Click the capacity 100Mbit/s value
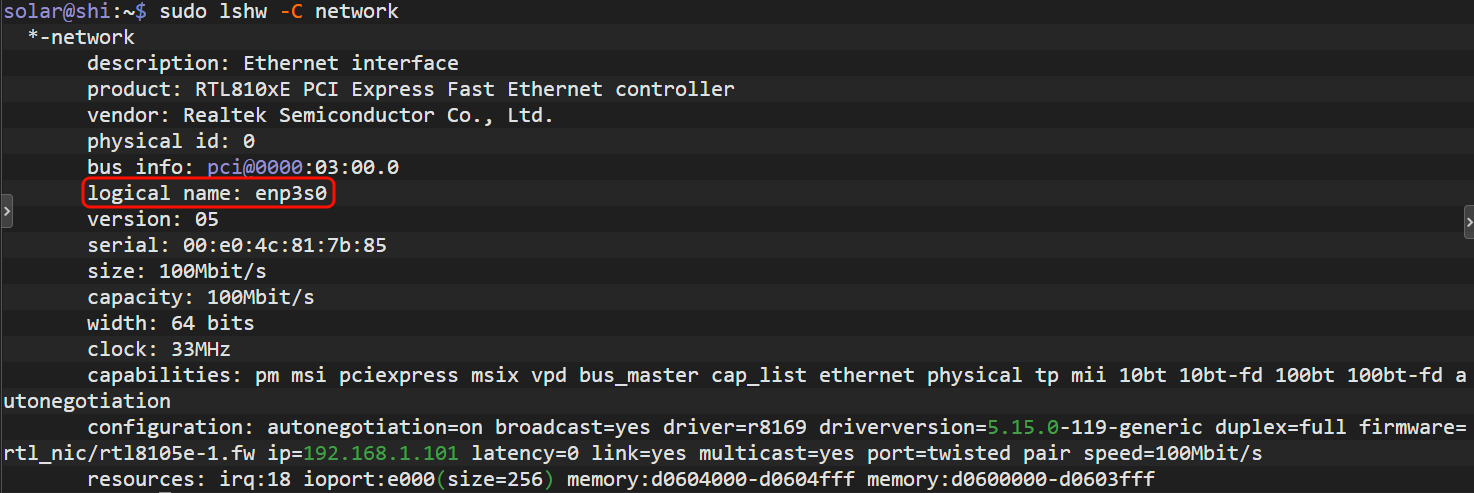The image size is (1474, 493). [x=260, y=297]
